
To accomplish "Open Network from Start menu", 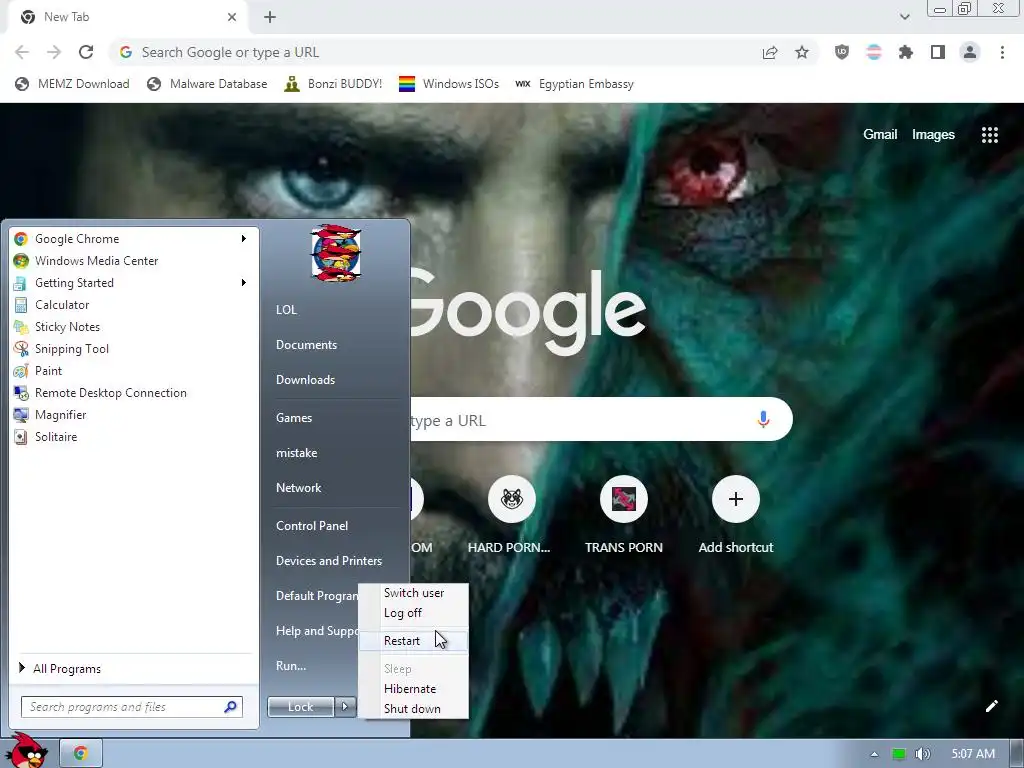I will (x=298, y=488).
